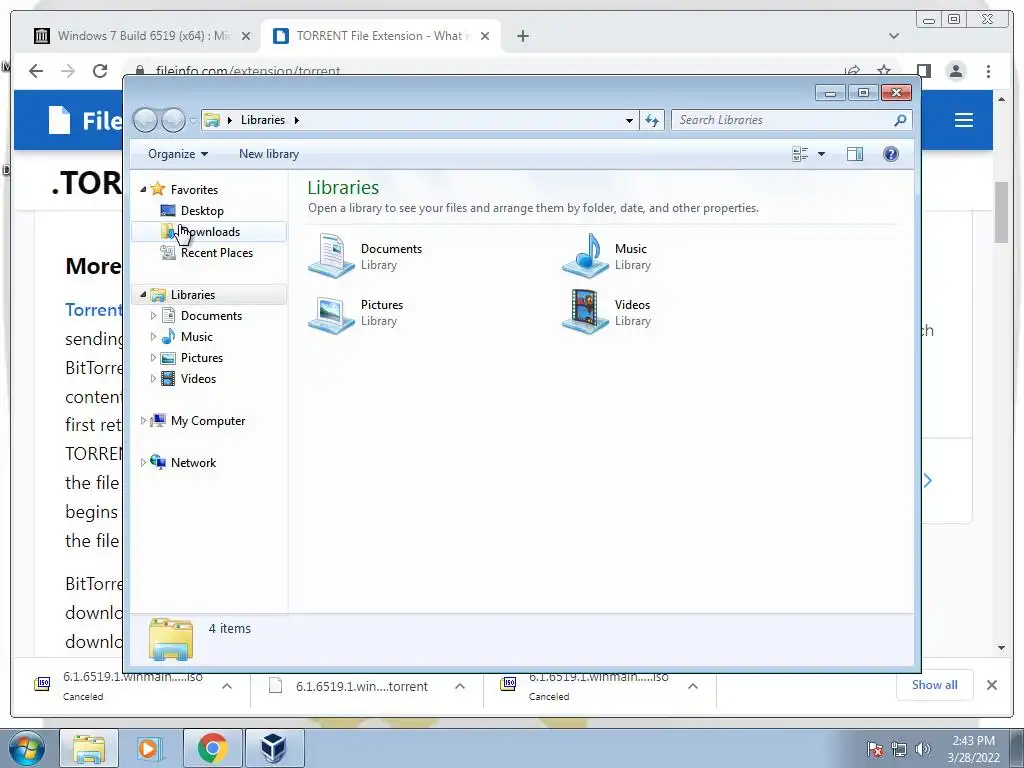Screen dimensions: 1024x768
Task: Switch to TORRENT File Extension tab
Action: pos(381,36)
